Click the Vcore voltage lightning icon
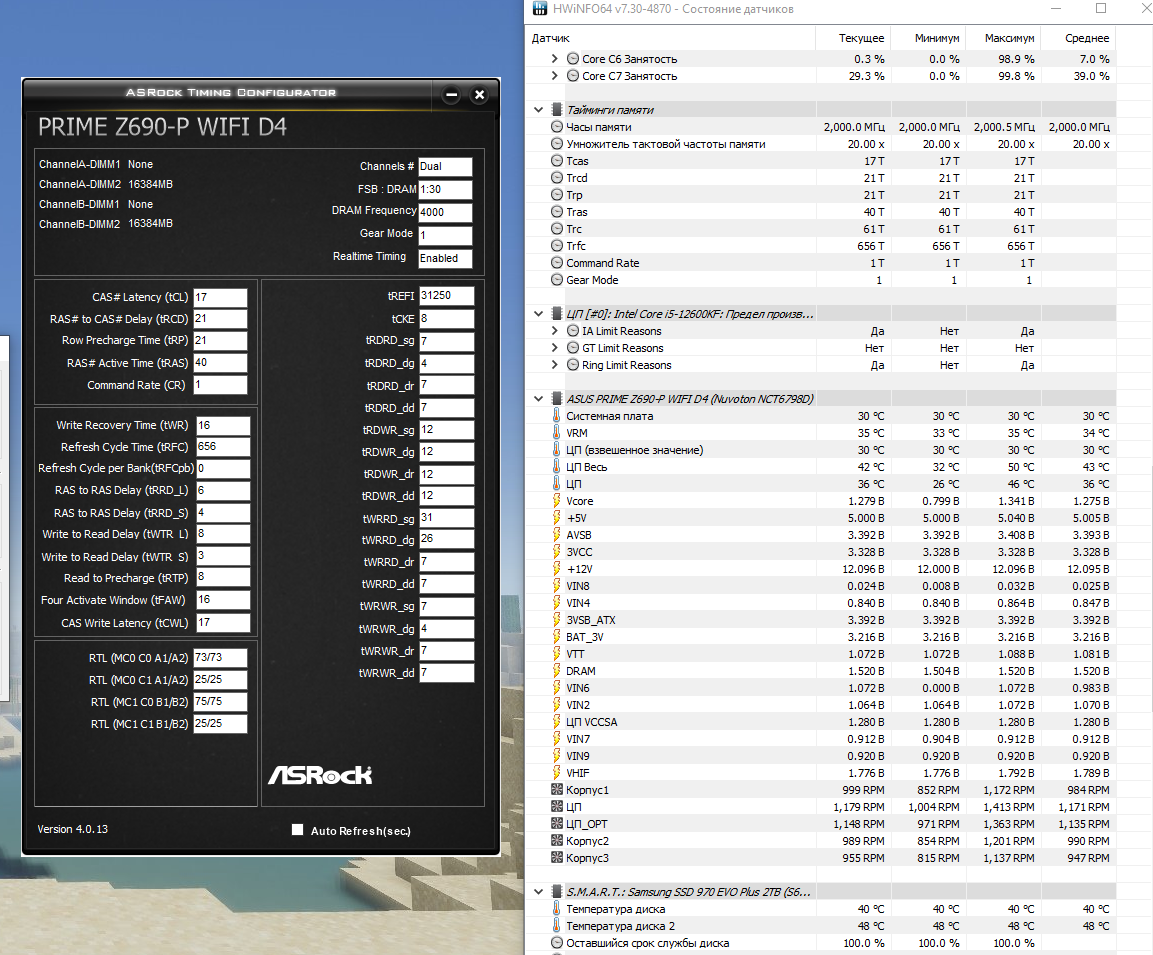This screenshot has width=1153, height=955. point(557,501)
